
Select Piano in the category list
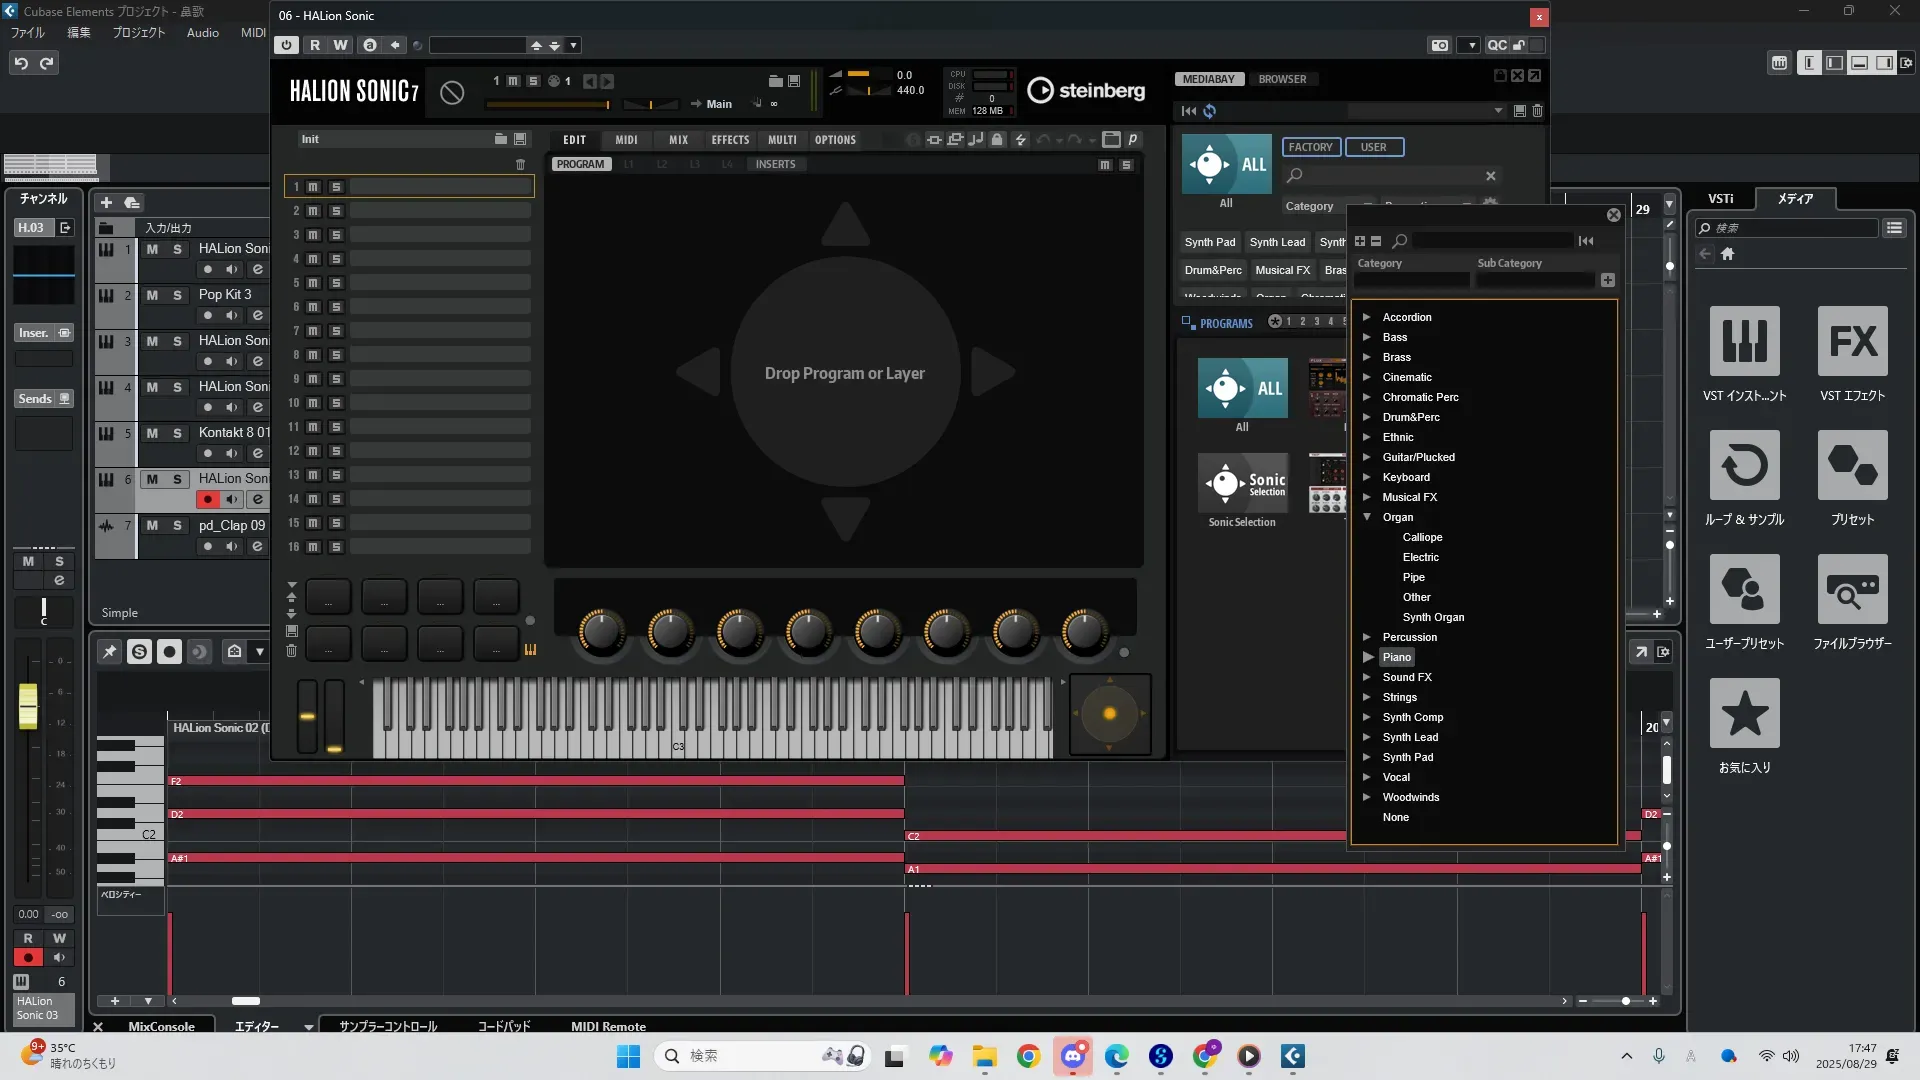point(1397,657)
